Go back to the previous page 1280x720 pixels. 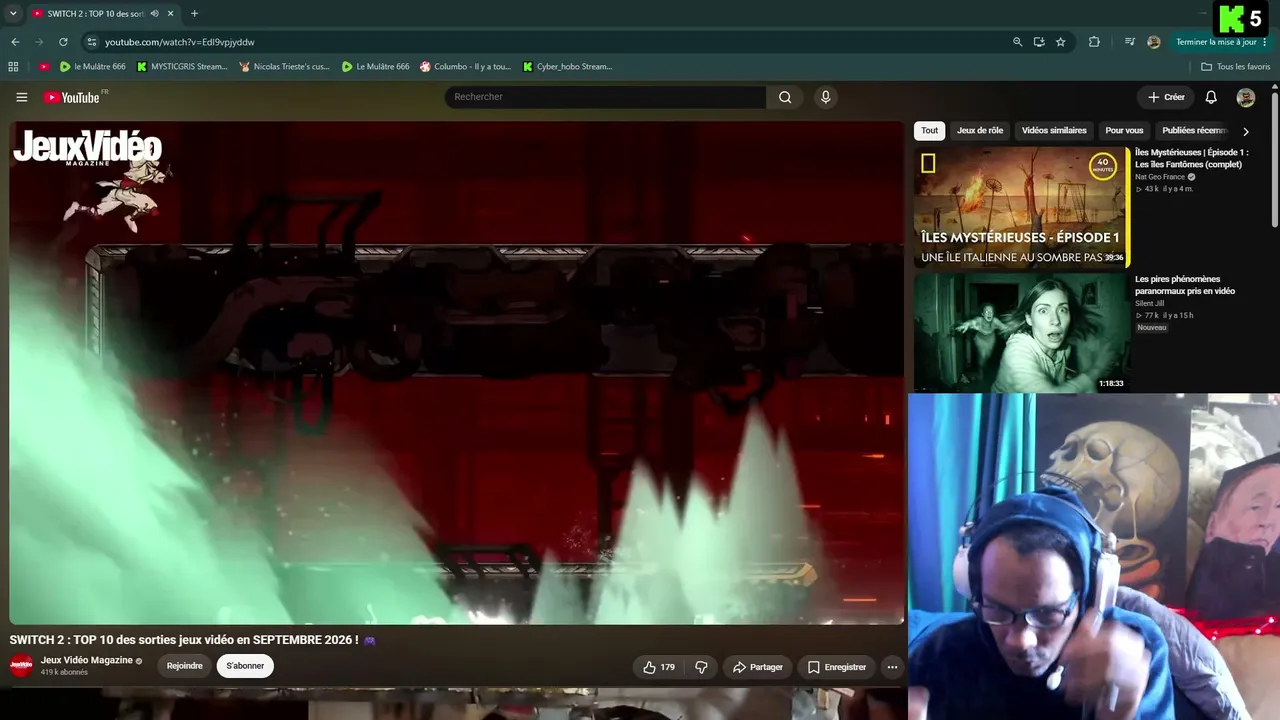15,42
